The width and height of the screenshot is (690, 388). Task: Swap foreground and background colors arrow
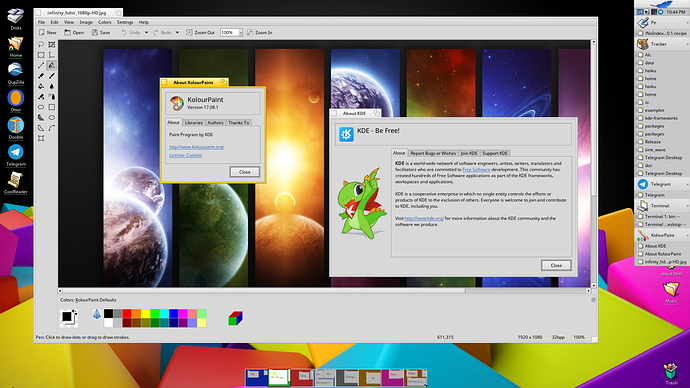click(75, 312)
